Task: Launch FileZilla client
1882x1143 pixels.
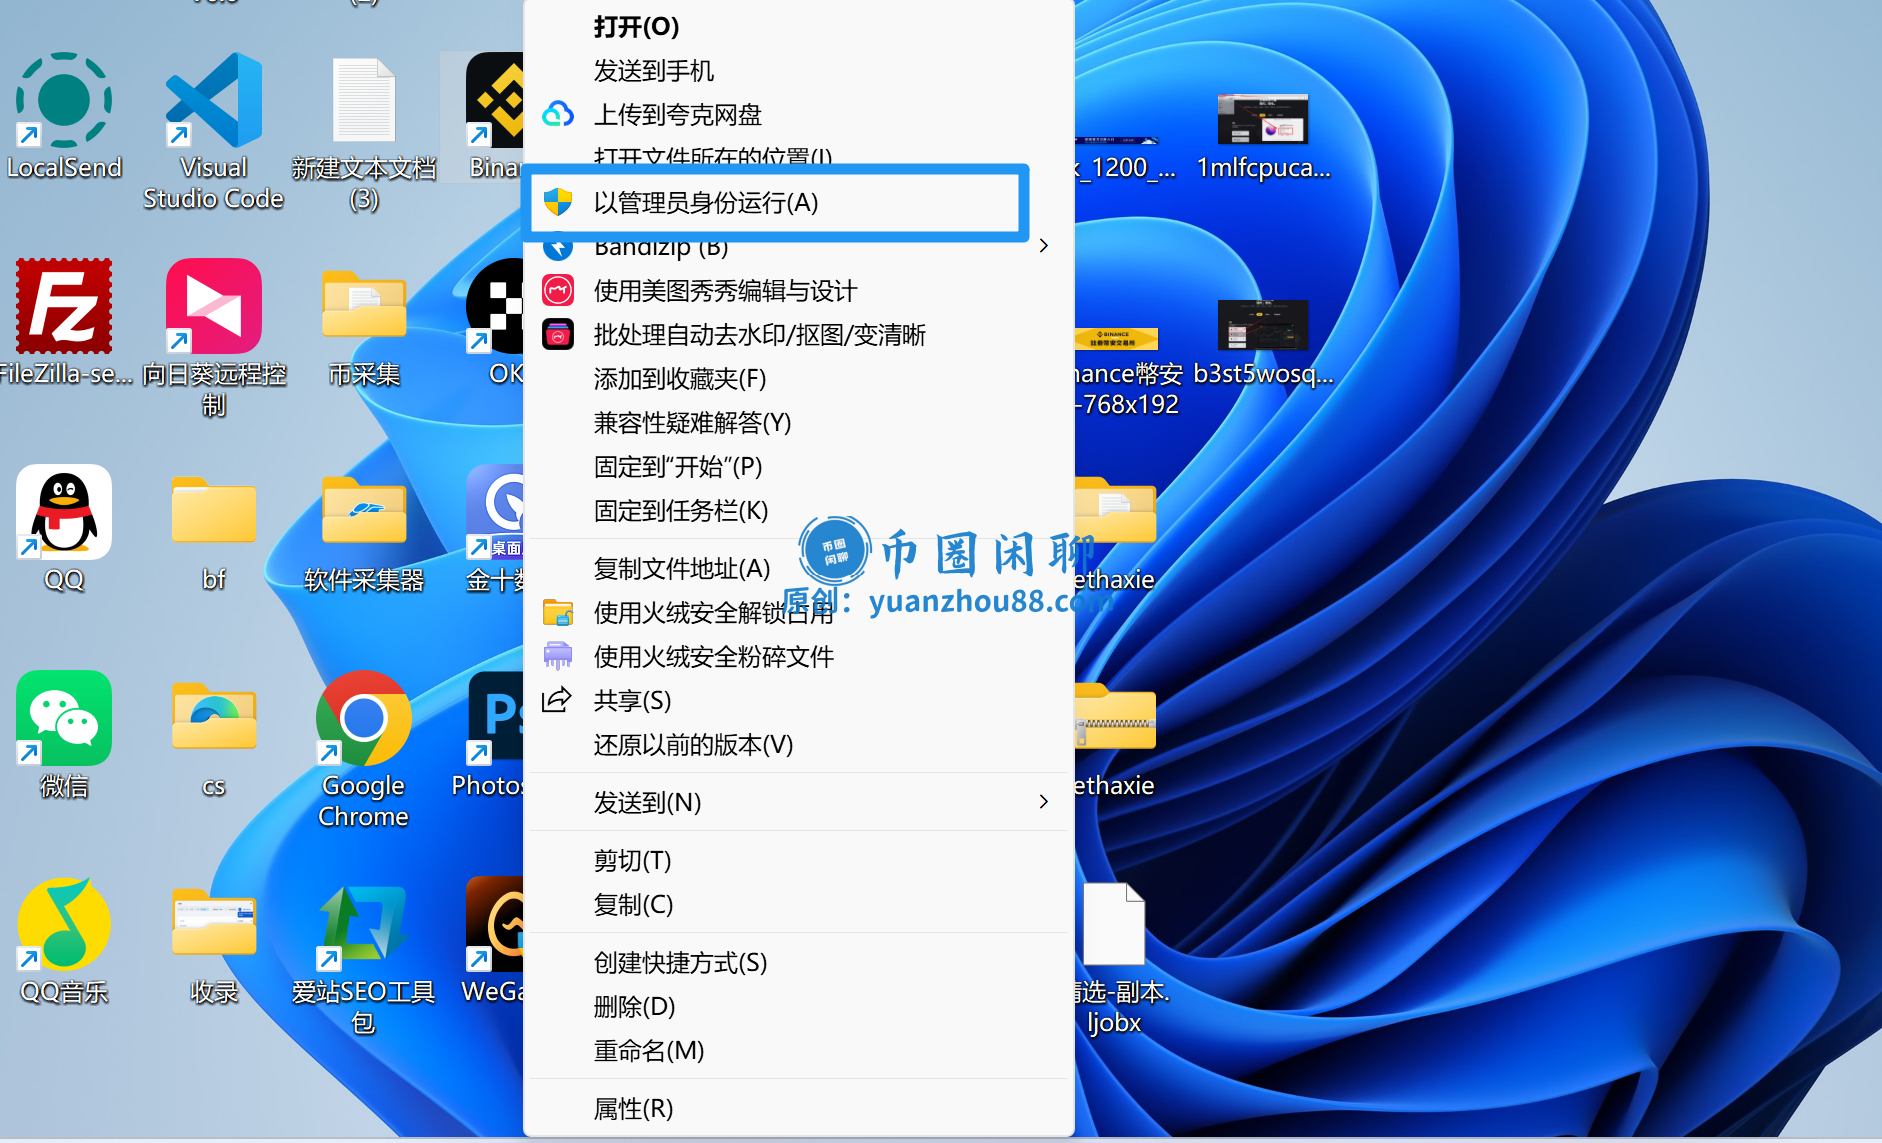Action: [63, 307]
